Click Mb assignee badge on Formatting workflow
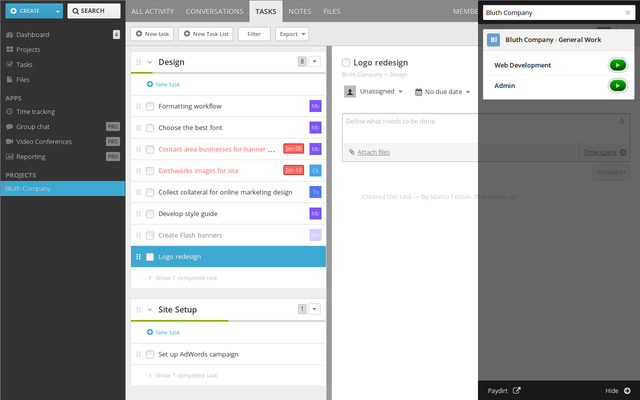The image size is (640, 400). [x=315, y=106]
